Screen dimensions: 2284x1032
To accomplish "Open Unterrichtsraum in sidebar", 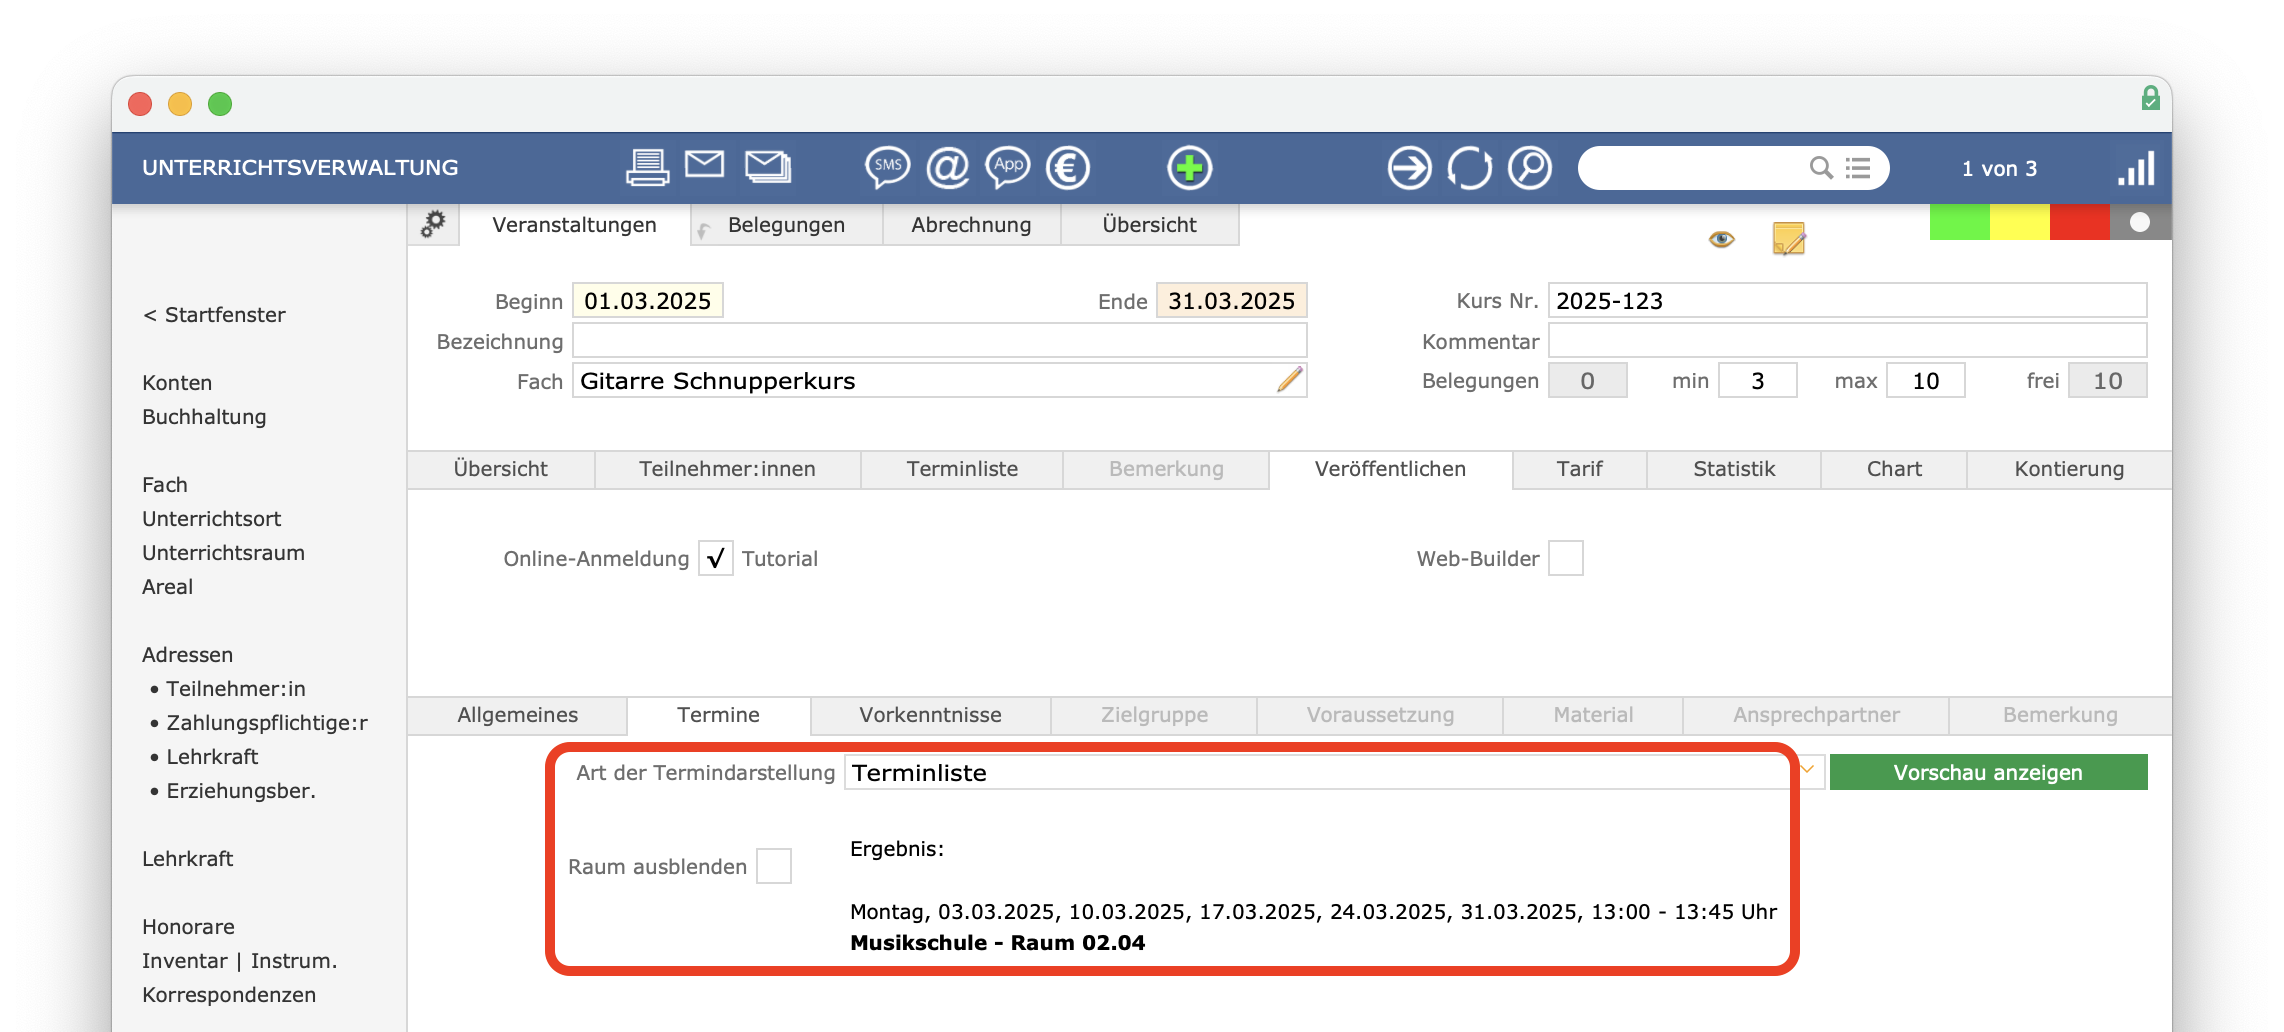I will tap(223, 552).
